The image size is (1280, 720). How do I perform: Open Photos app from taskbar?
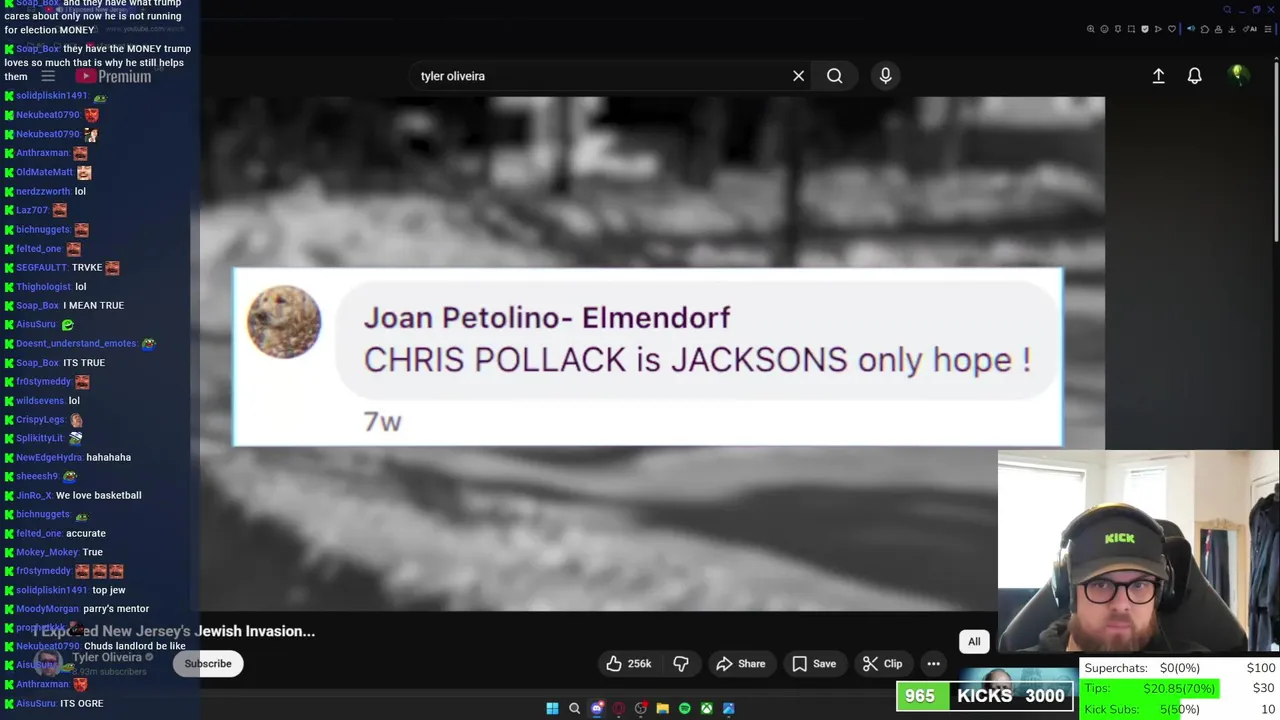(x=729, y=708)
